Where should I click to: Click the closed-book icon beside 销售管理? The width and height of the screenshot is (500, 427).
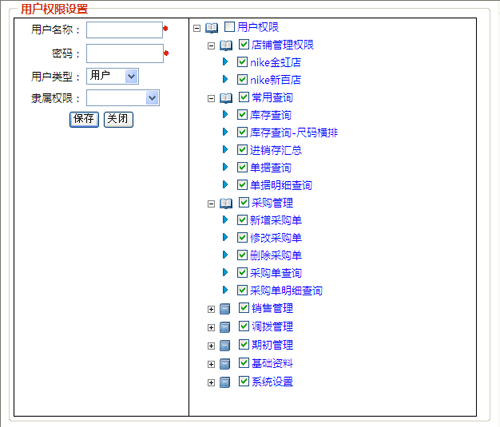pyautogui.click(x=225, y=309)
